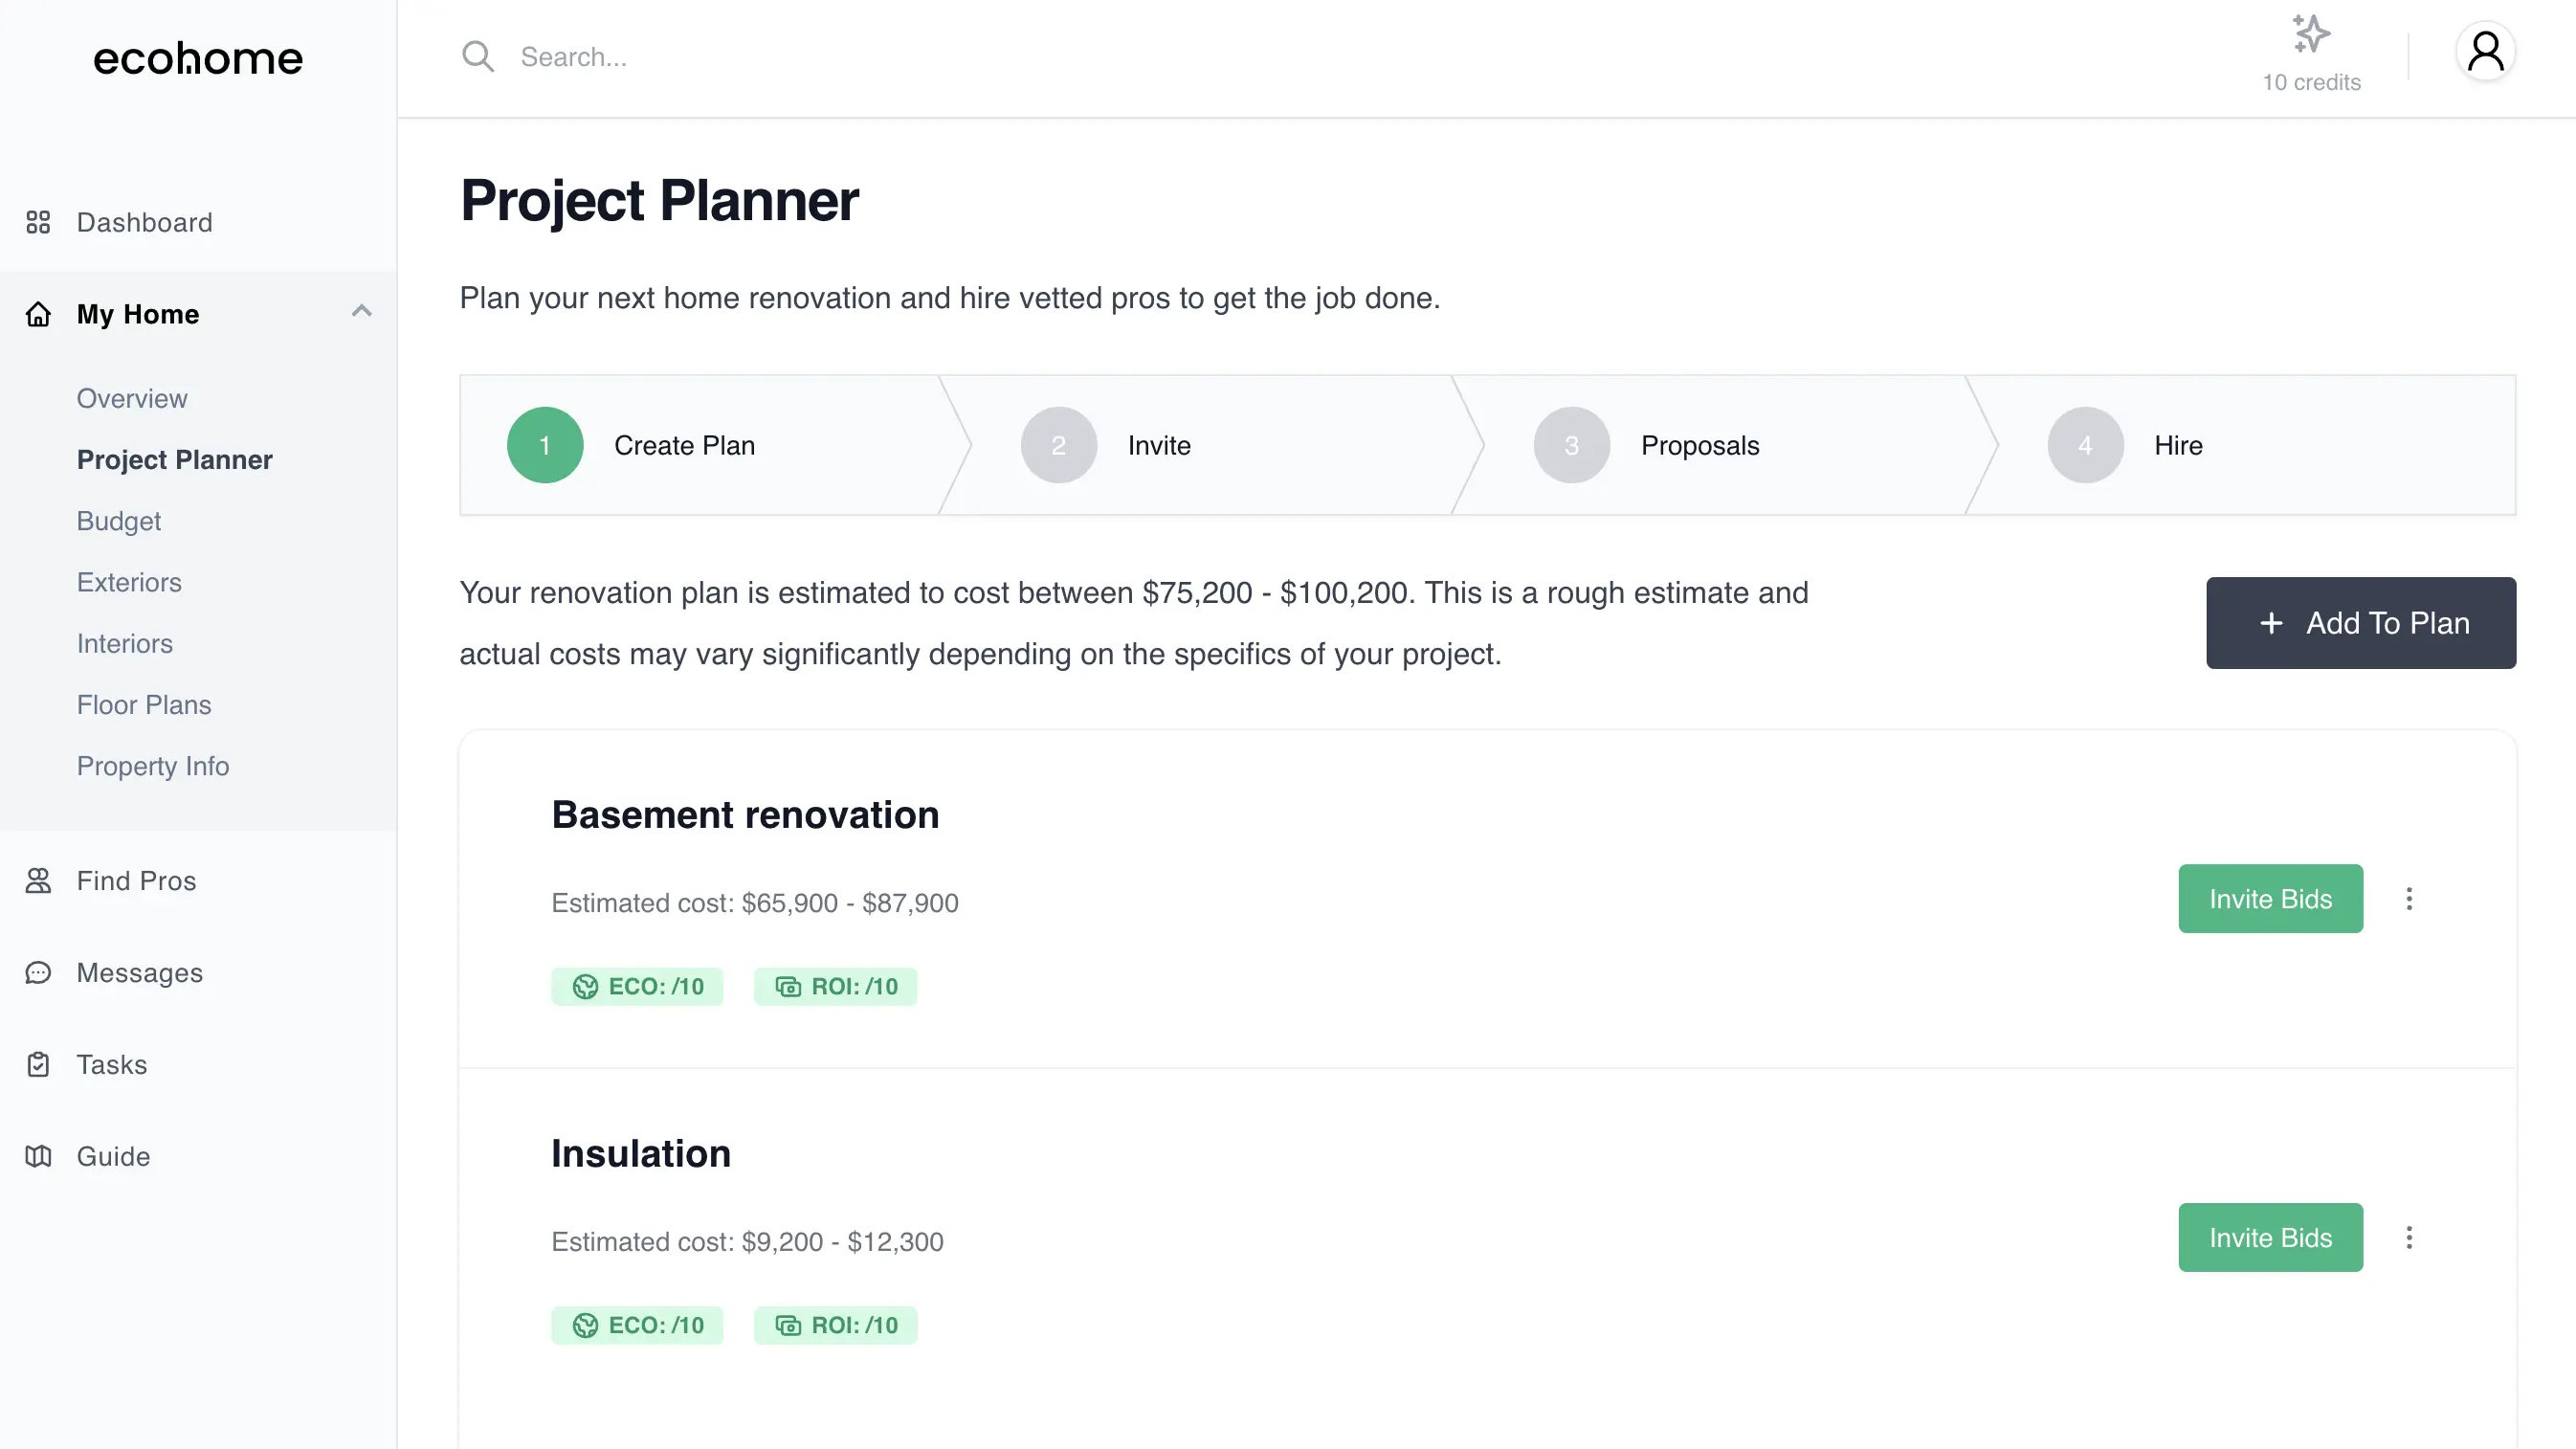Select the Find Pros people icon
The width and height of the screenshot is (2576, 1449).
coord(38,881)
